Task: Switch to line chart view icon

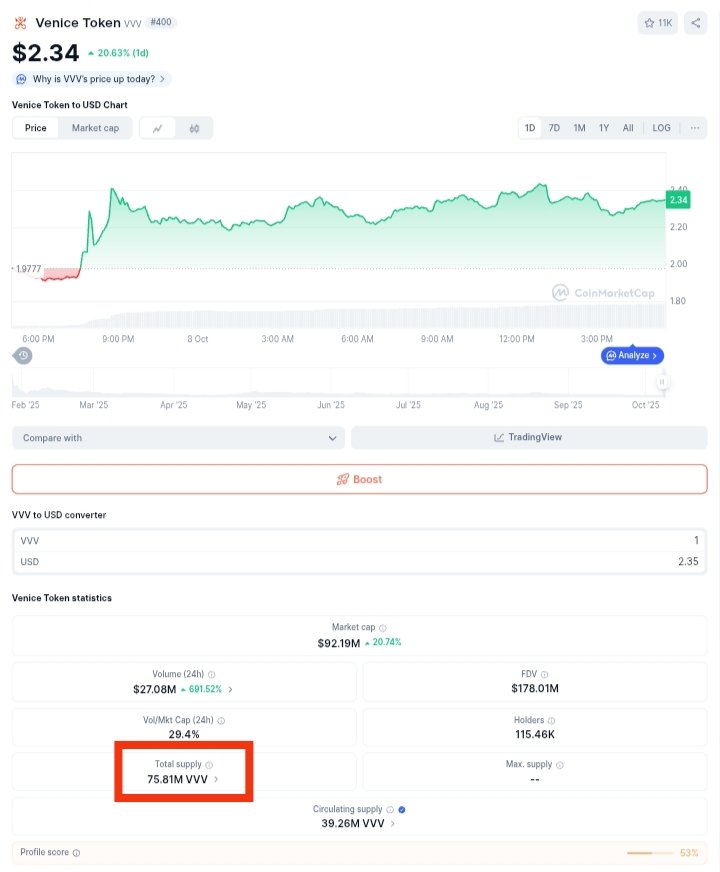Action: 157,128
